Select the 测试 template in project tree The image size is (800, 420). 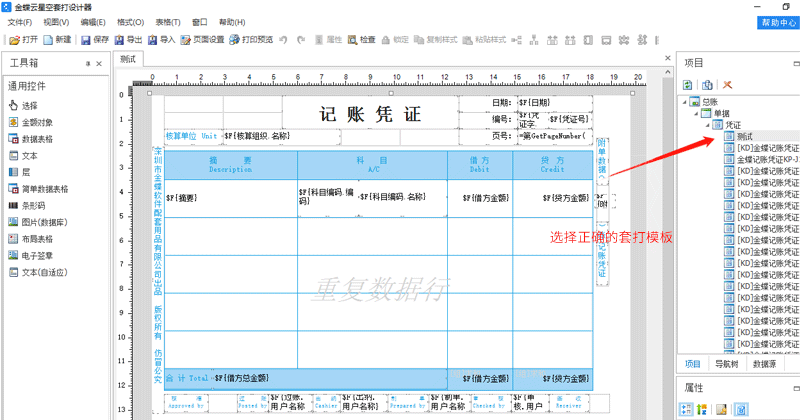(x=744, y=136)
